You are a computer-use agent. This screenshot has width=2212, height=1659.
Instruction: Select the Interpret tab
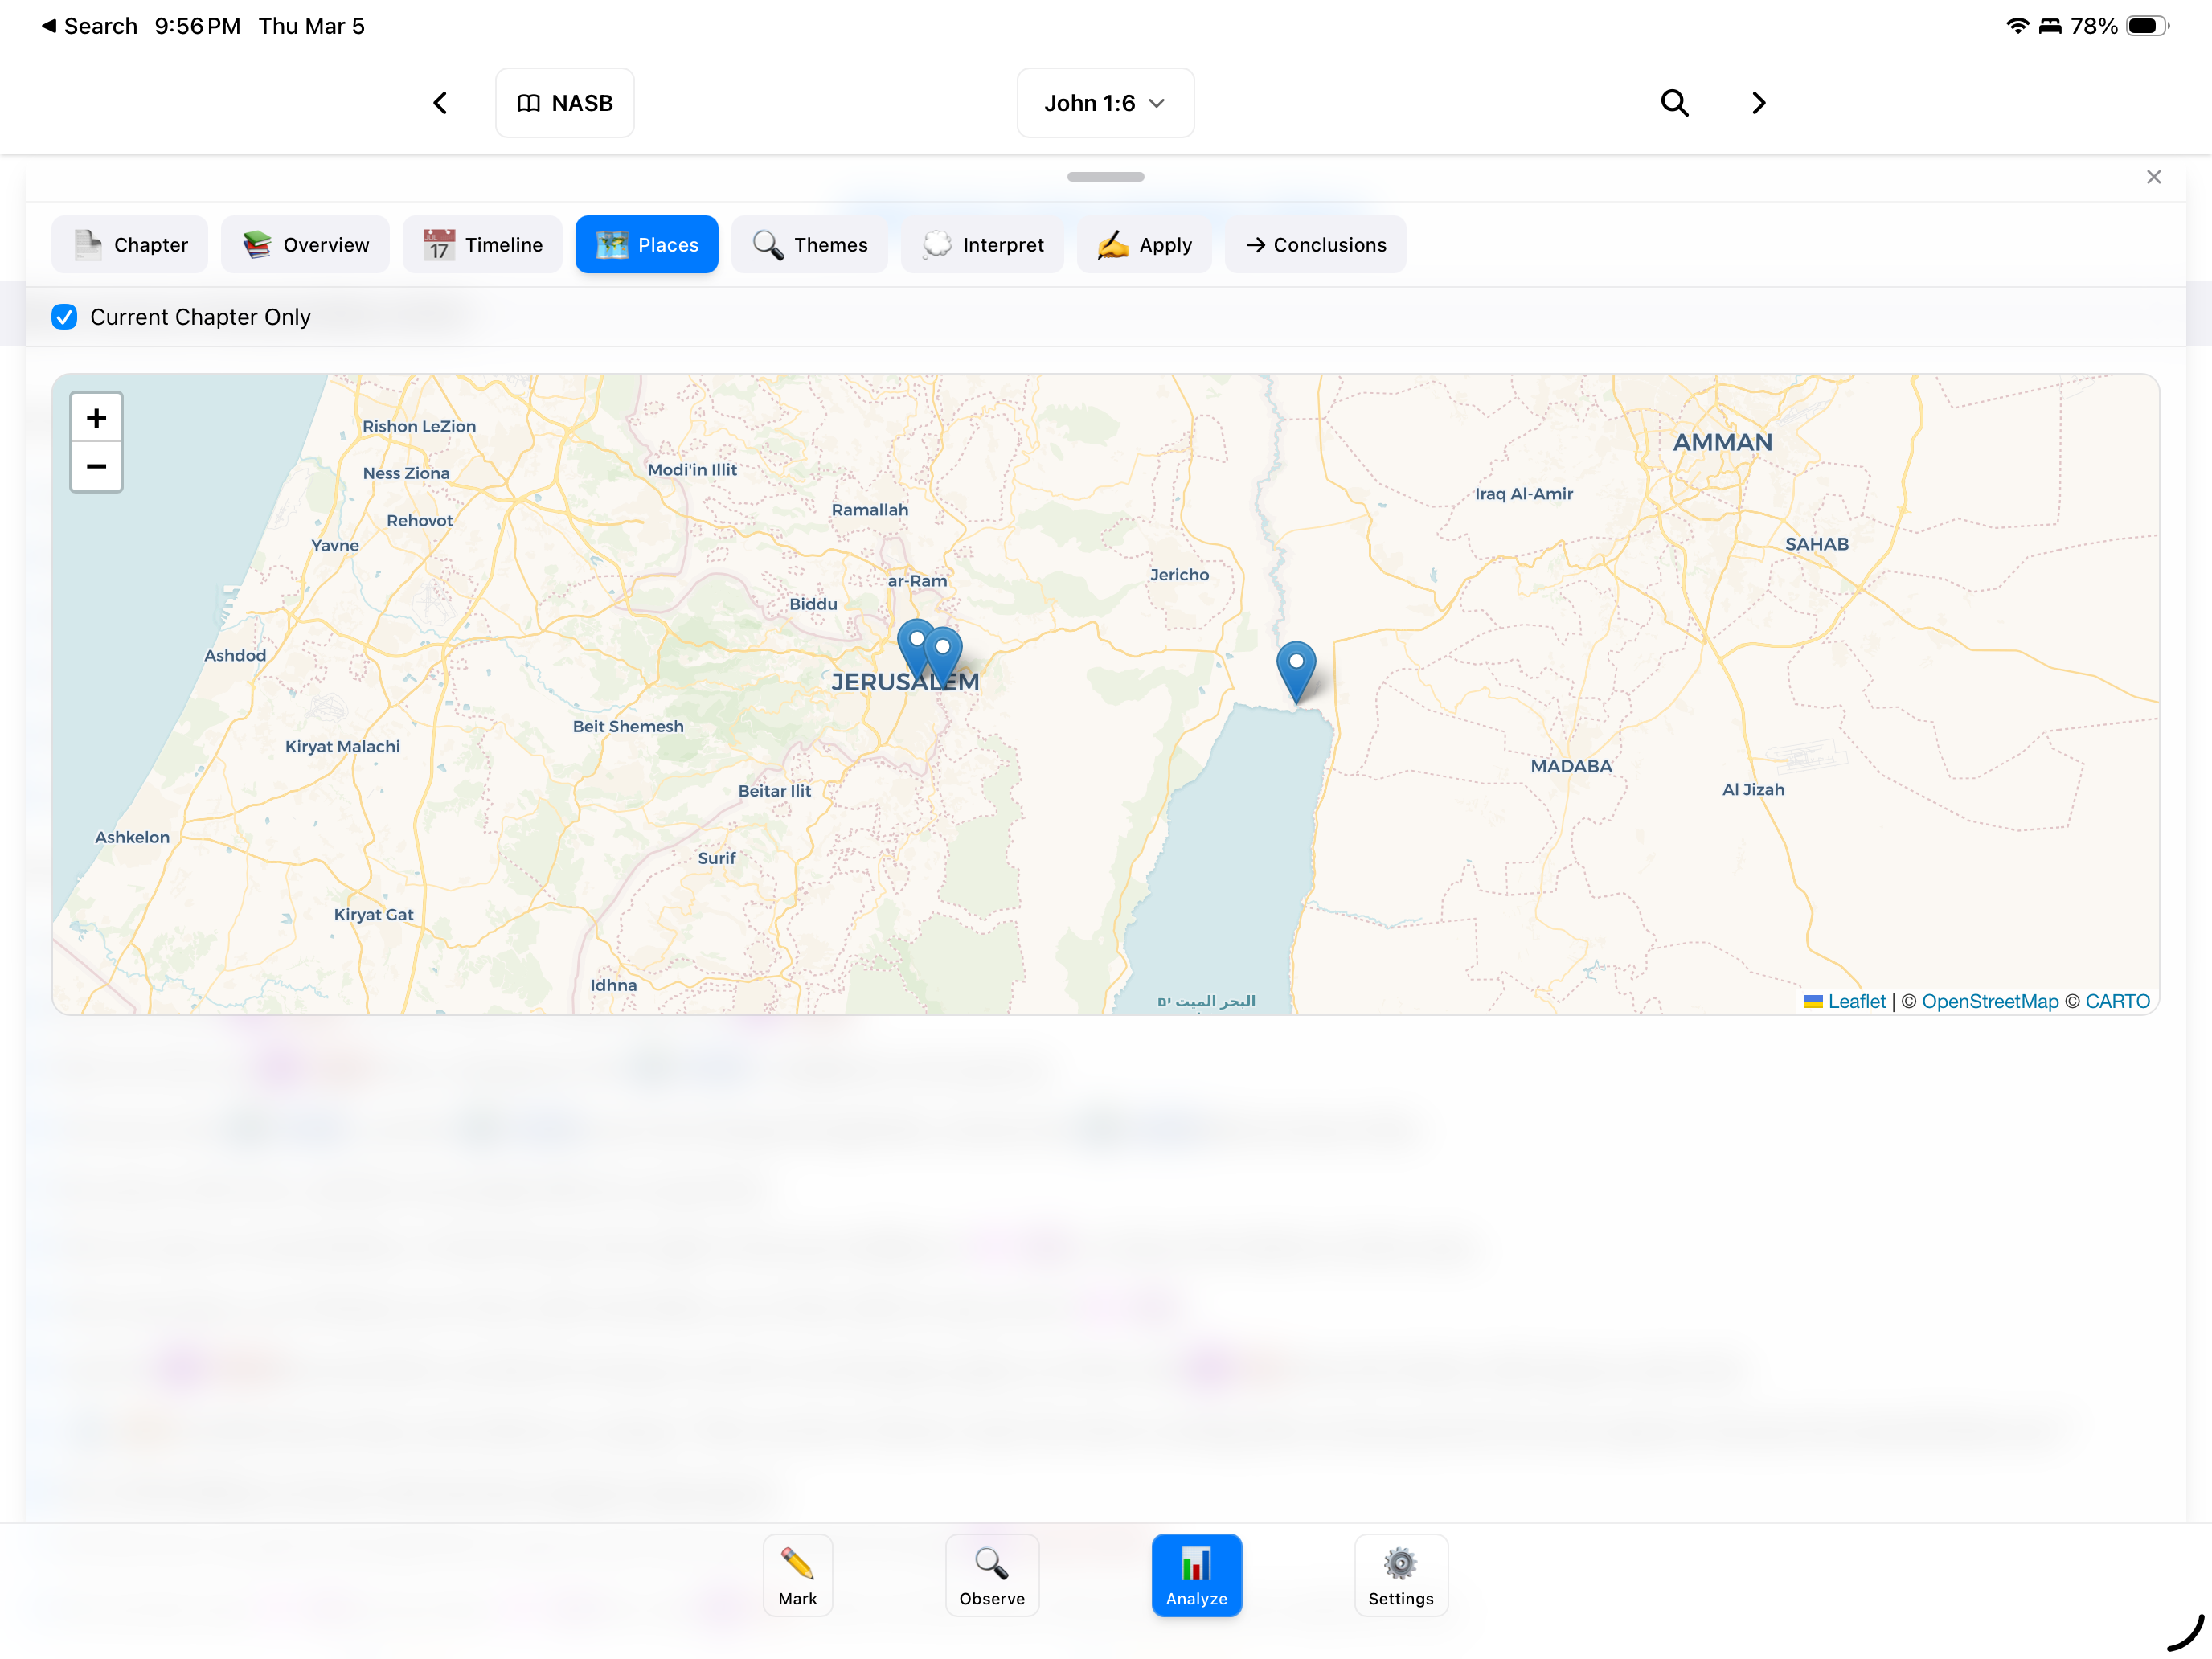(x=982, y=244)
